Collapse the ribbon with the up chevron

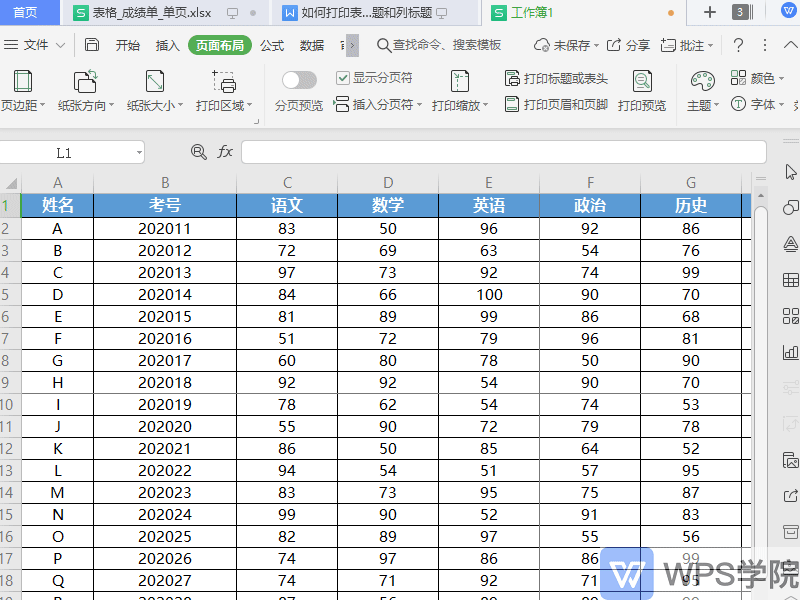tap(790, 45)
